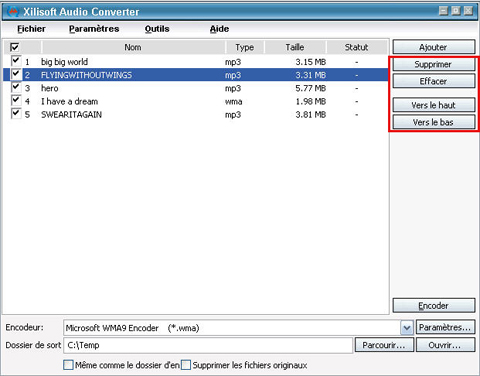Enable Même comme le dossier d'en checkbox

(68, 365)
